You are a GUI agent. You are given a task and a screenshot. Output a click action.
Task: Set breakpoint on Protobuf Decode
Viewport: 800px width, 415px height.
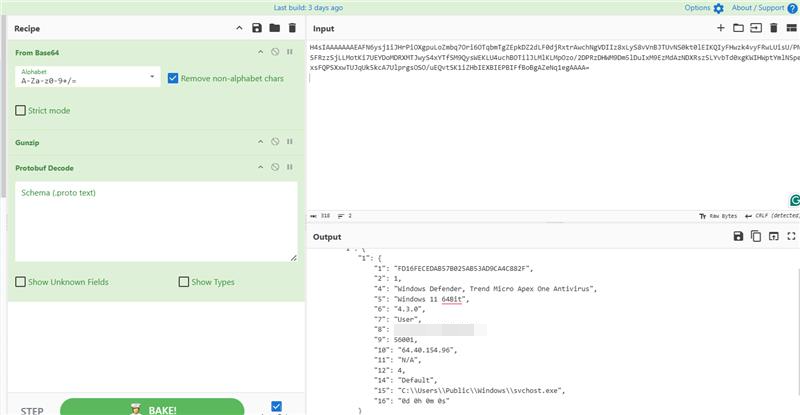pos(290,168)
